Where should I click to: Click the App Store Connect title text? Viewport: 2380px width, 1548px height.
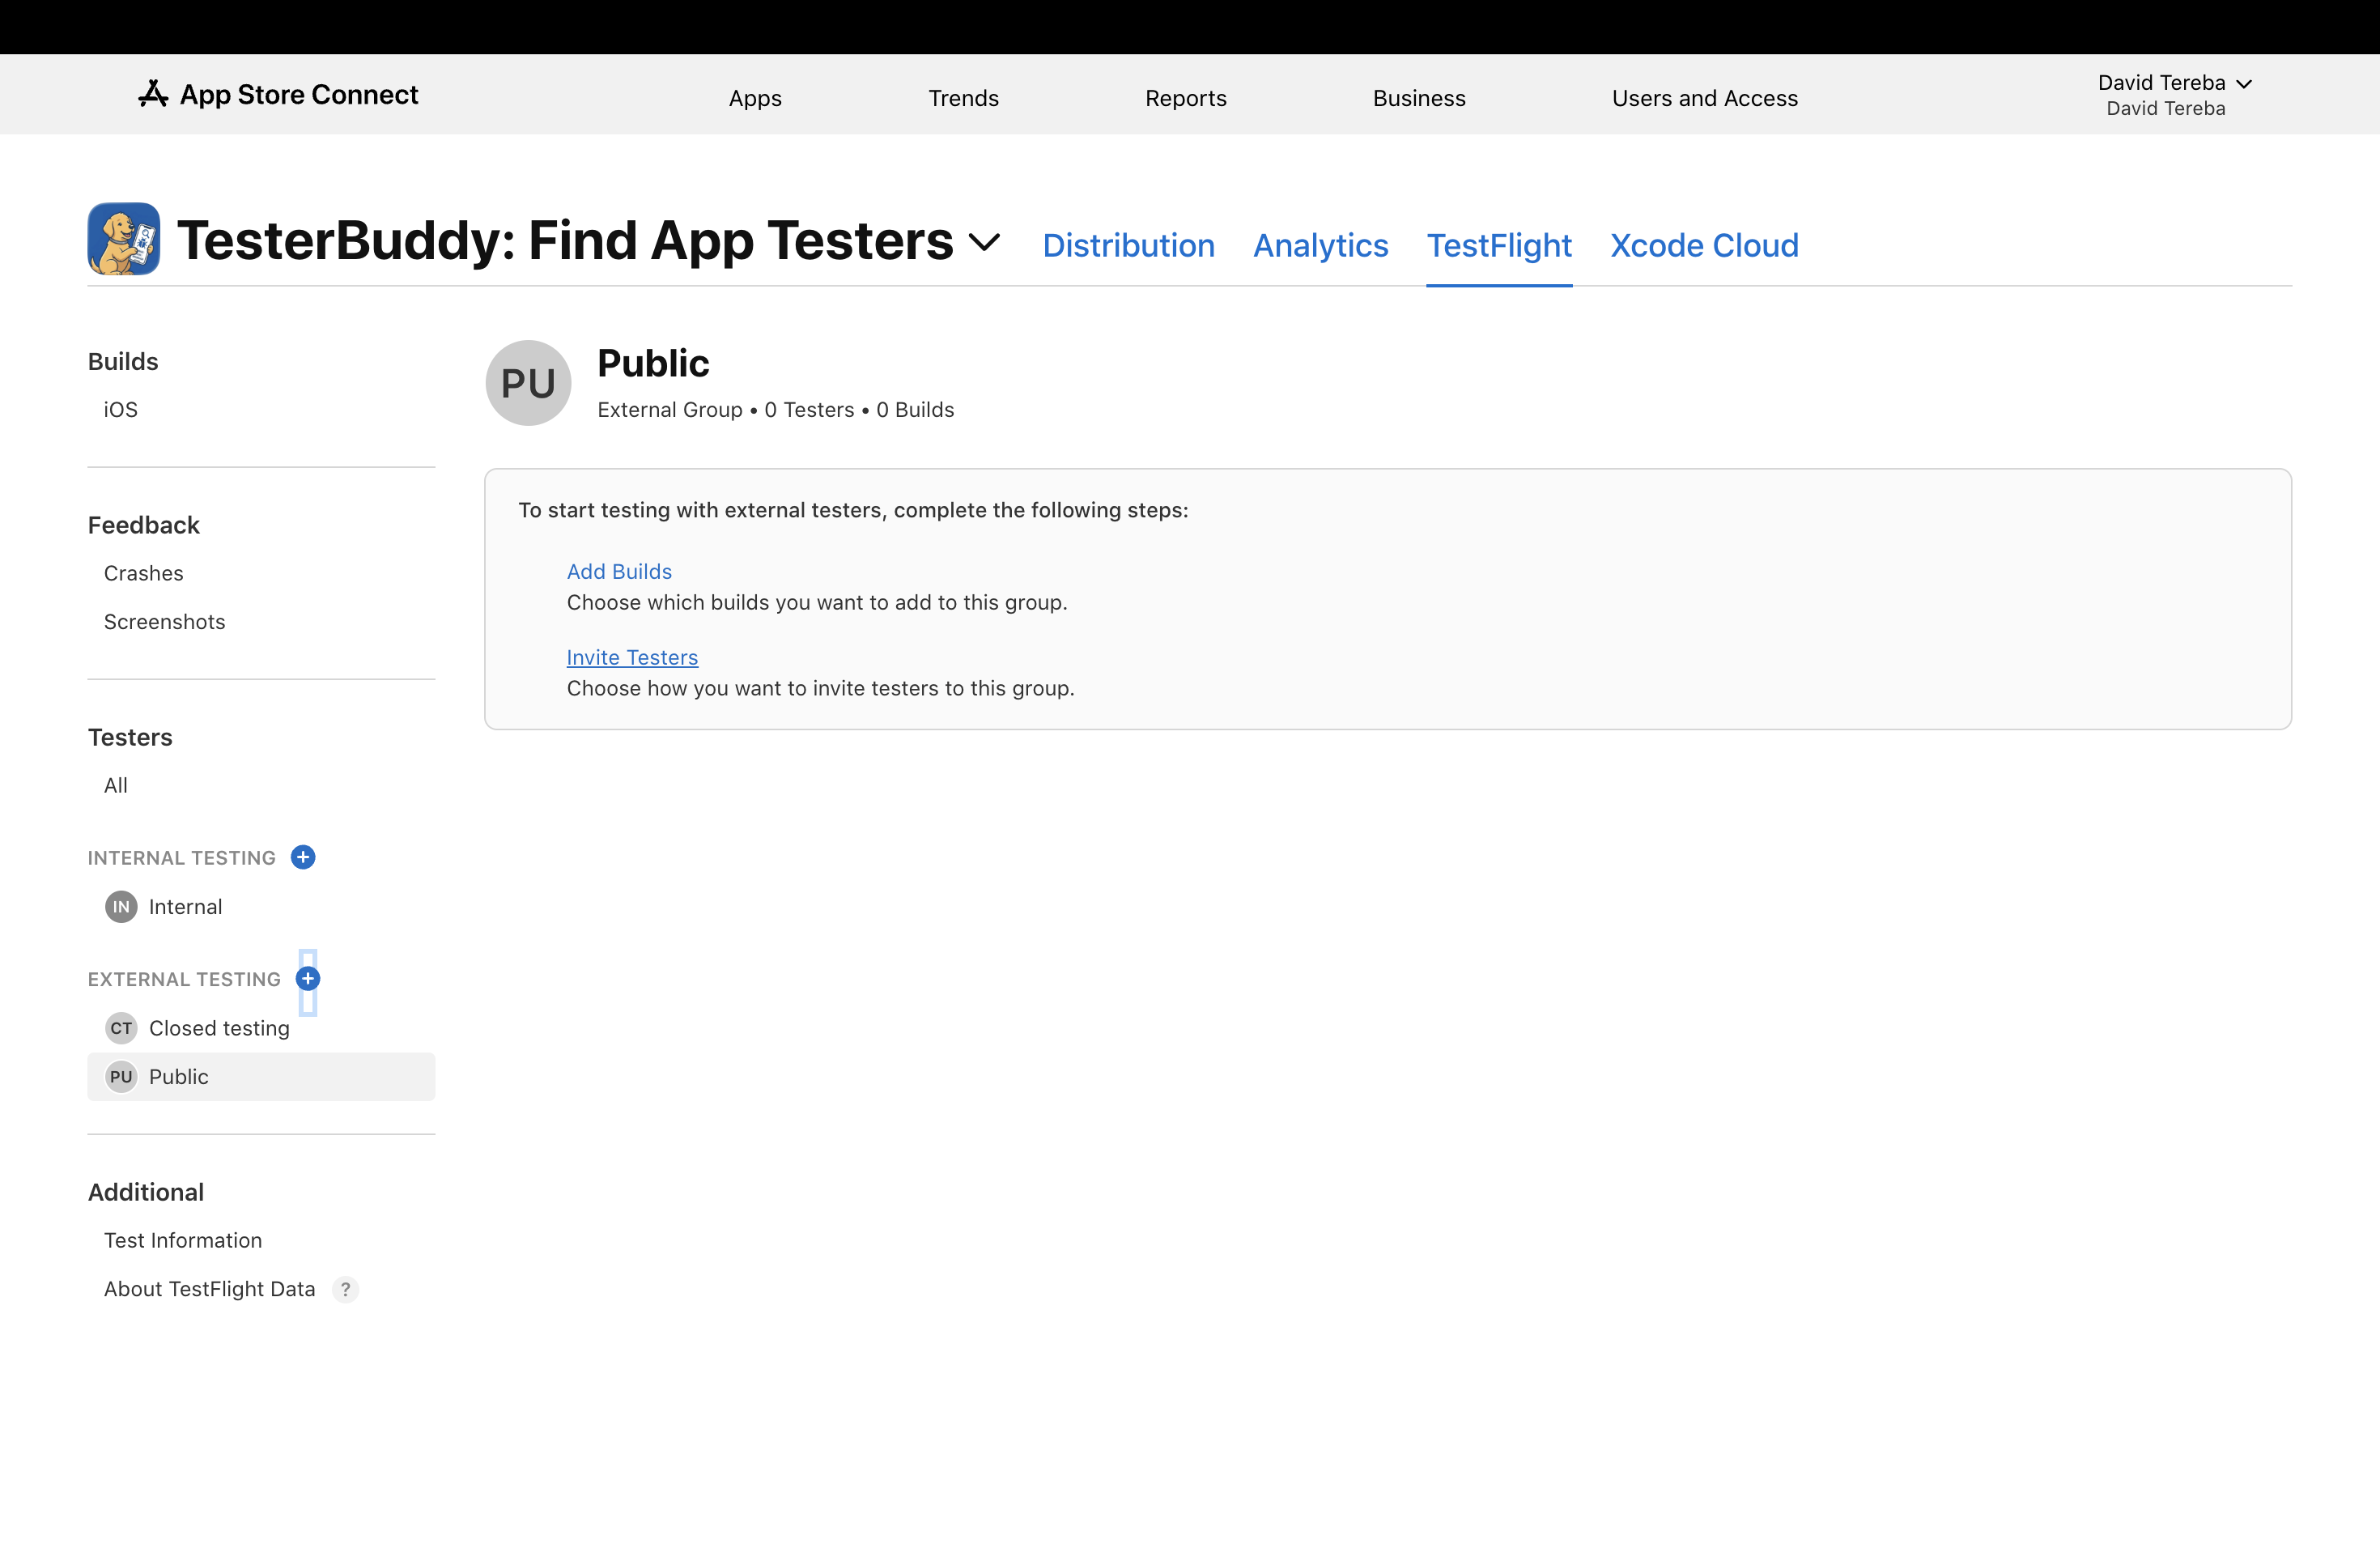(x=299, y=94)
